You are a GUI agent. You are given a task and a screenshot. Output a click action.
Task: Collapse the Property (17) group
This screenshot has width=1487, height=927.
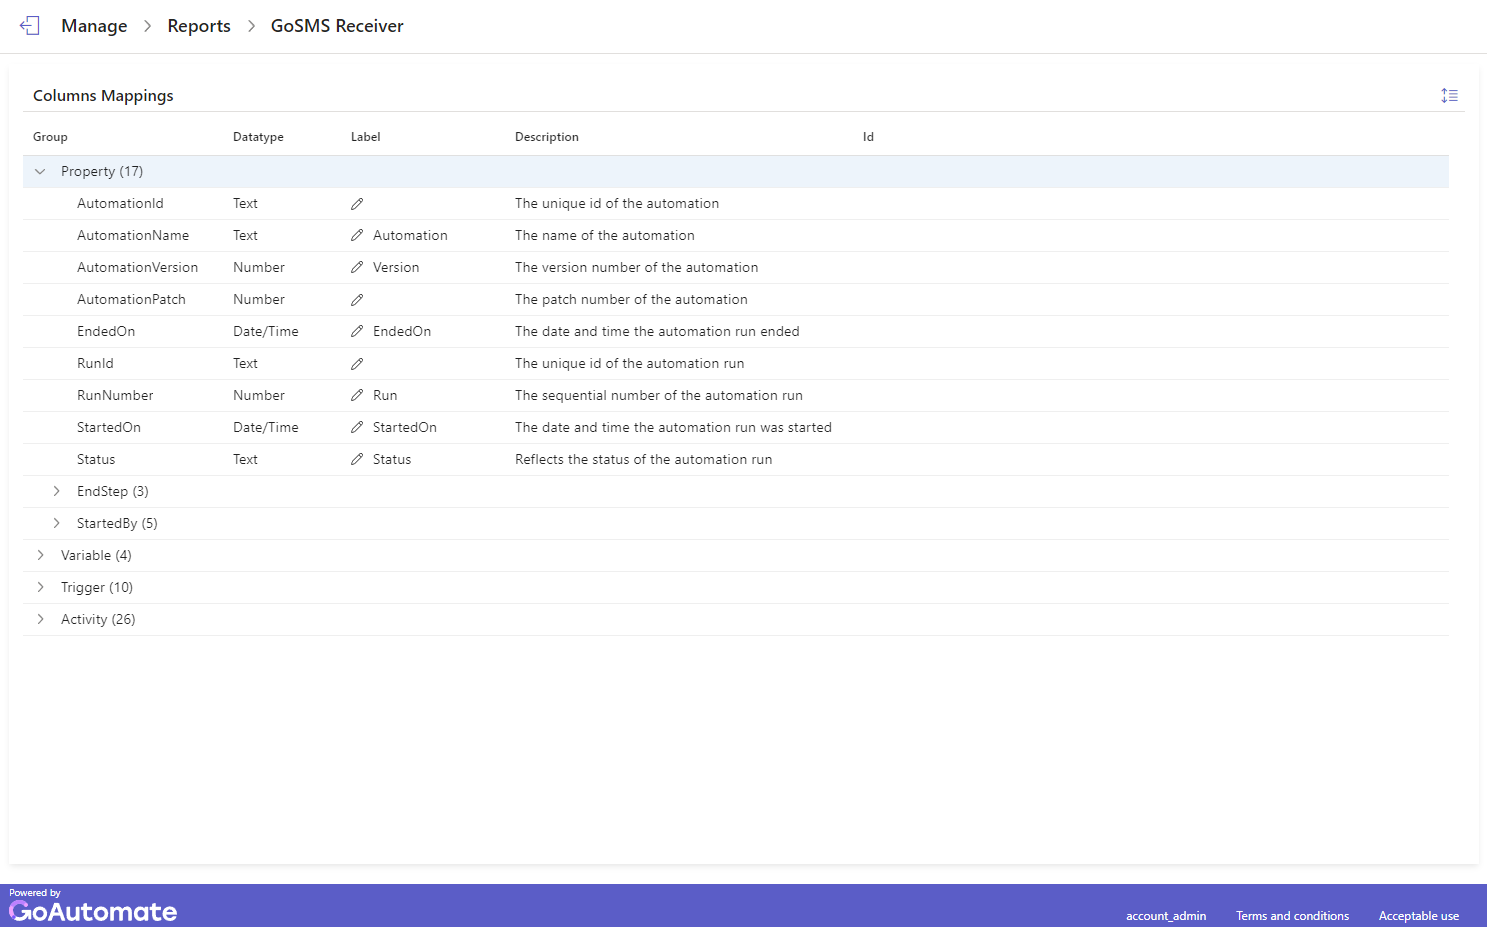point(40,172)
